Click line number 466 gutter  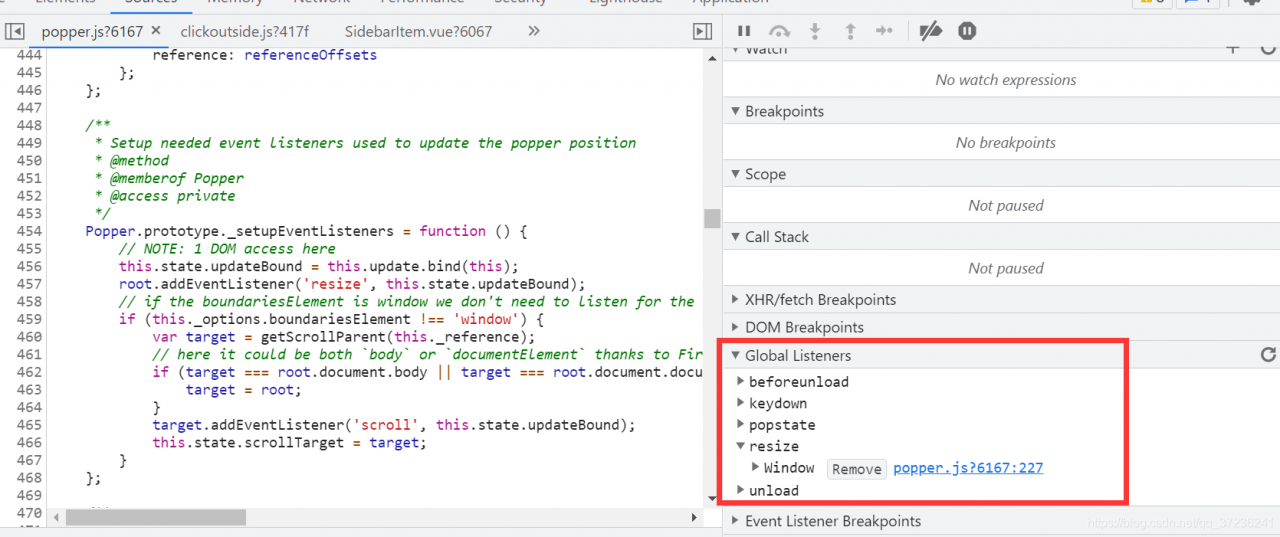coord(29,442)
